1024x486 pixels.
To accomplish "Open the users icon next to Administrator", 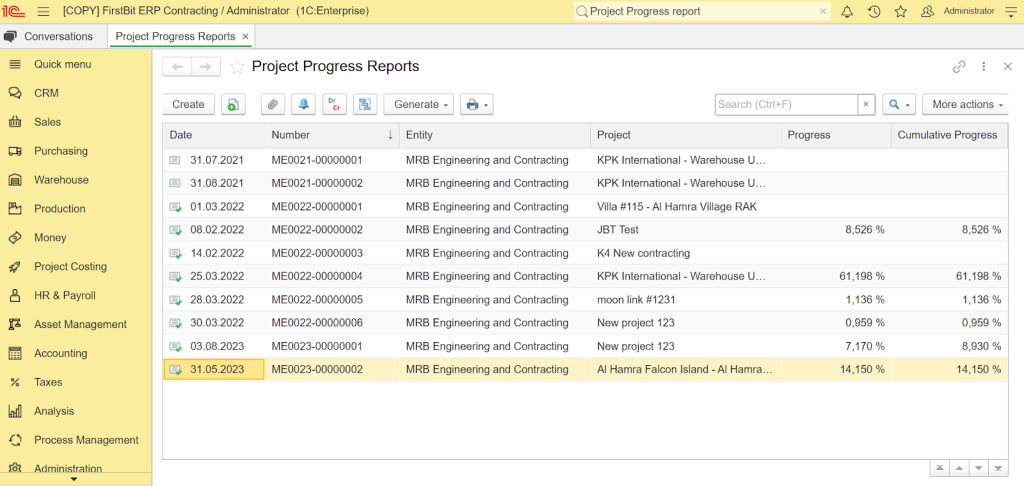I will click(x=927, y=11).
